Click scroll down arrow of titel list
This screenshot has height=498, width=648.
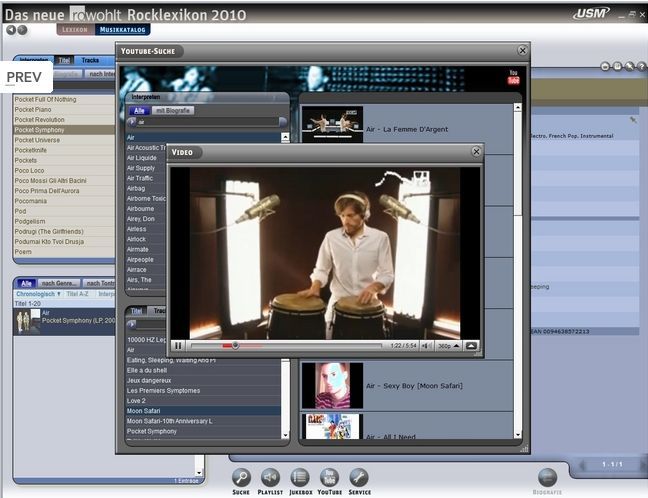coord(285,435)
